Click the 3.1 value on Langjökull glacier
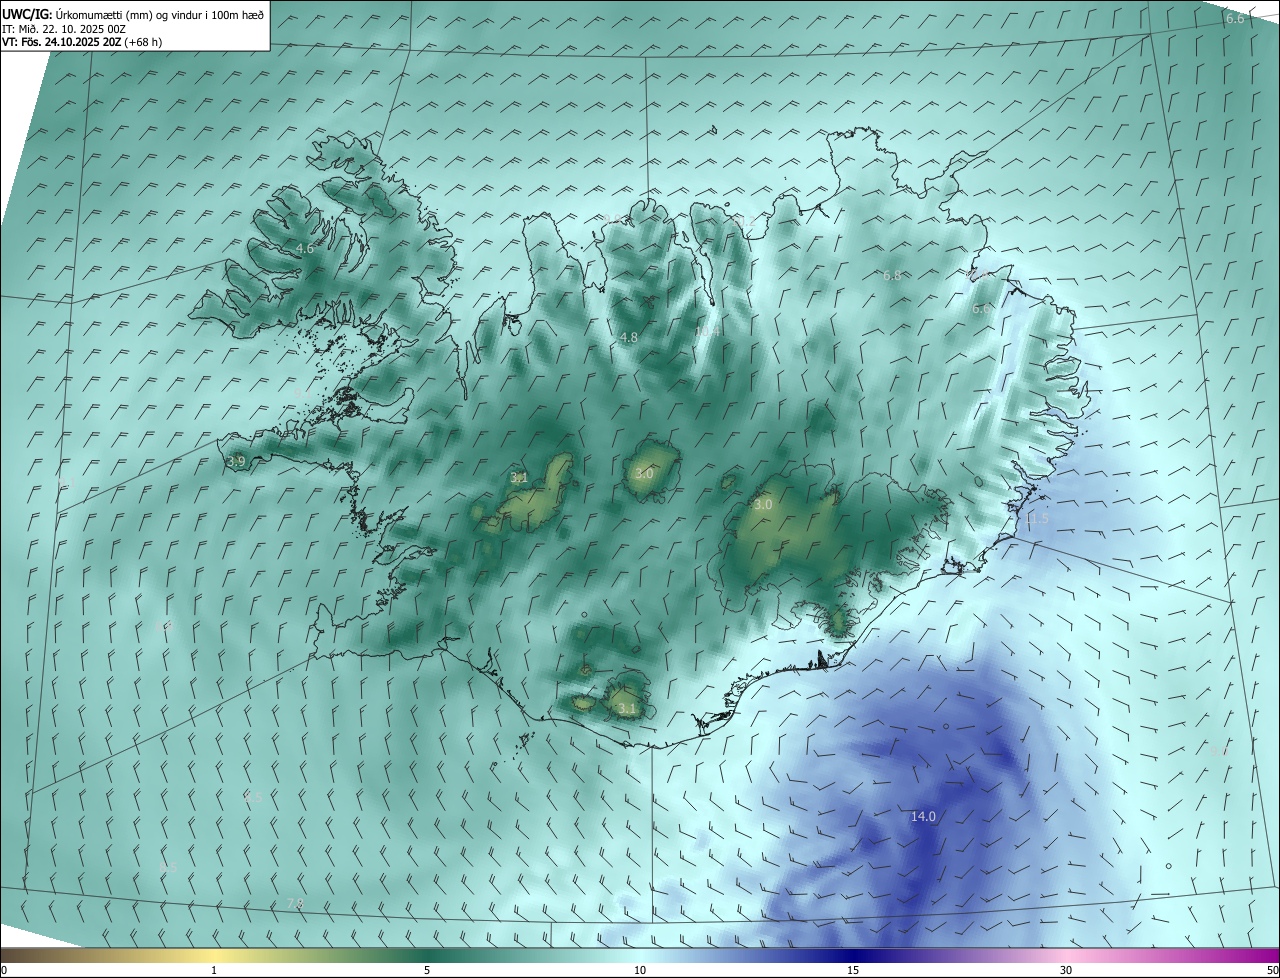This screenshot has height=978, width=1280. (x=519, y=478)
